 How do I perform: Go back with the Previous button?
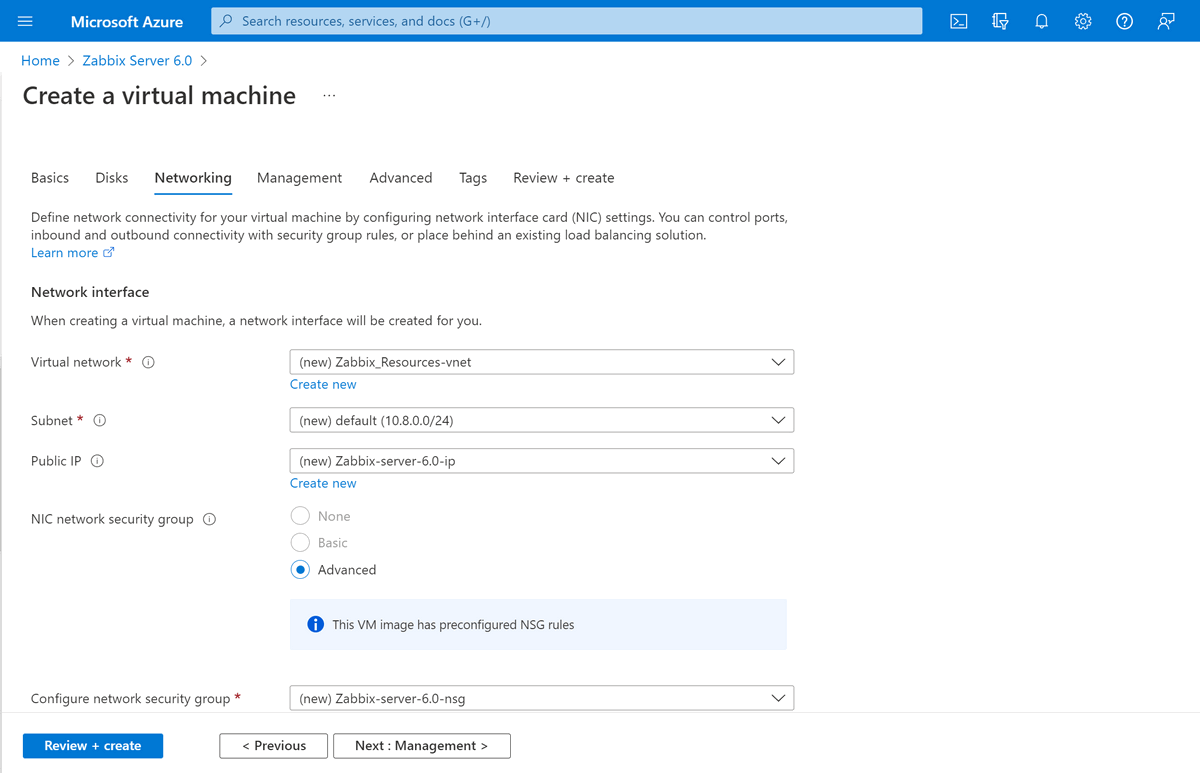click(274, 746)
